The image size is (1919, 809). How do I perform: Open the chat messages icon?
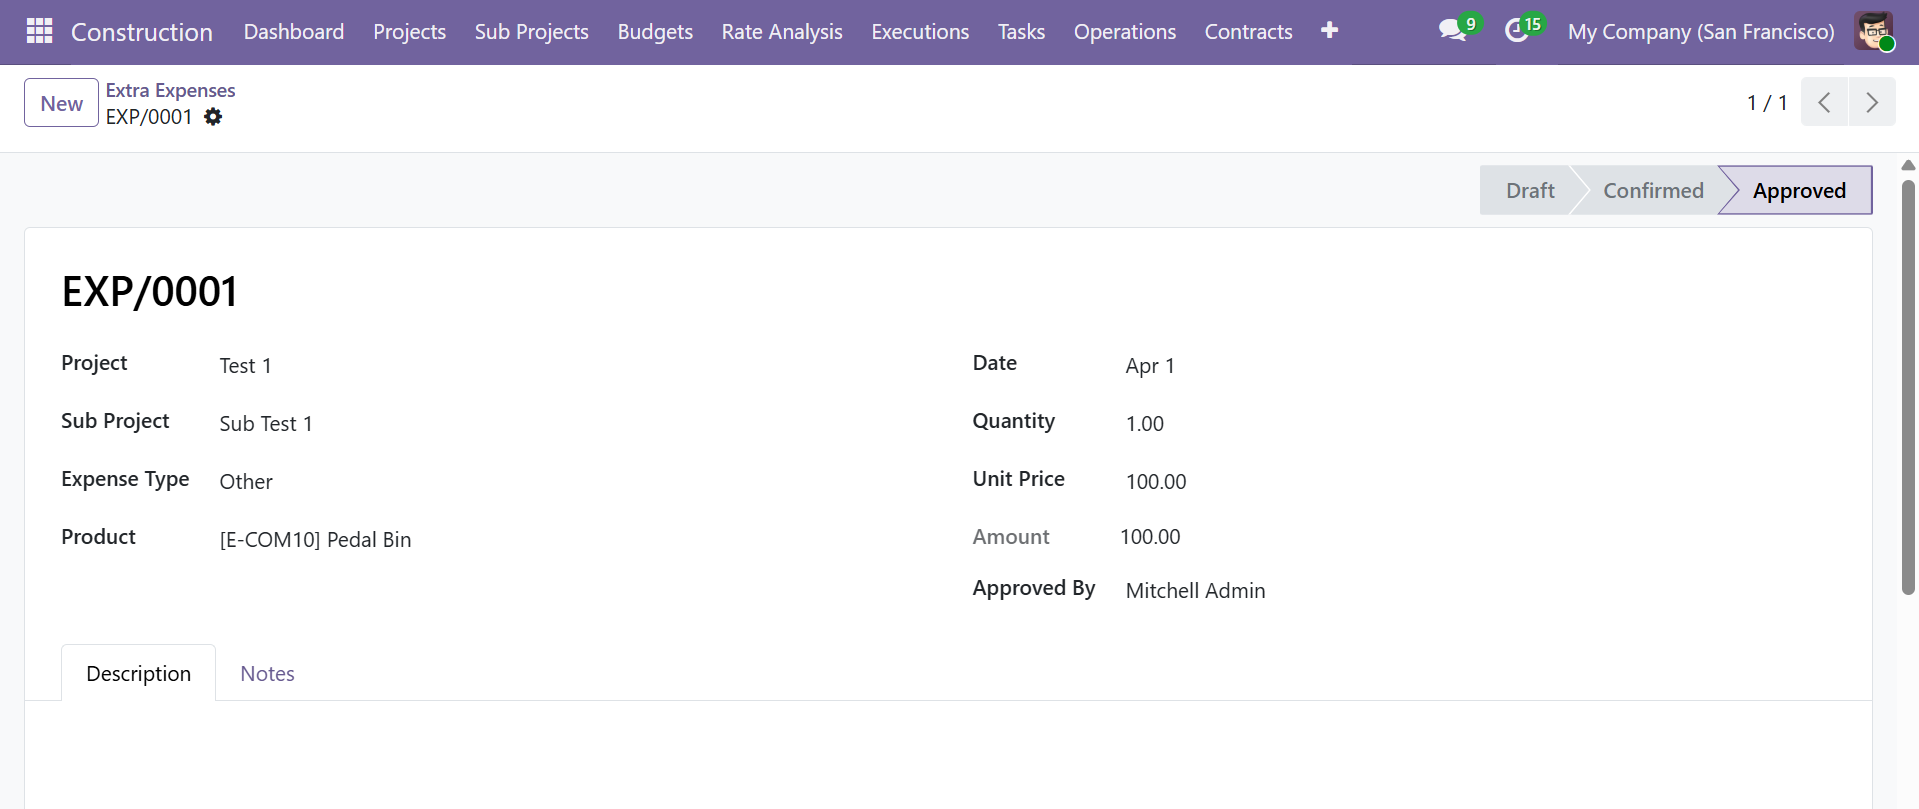pyautogui.click(x=1453, y=31)
